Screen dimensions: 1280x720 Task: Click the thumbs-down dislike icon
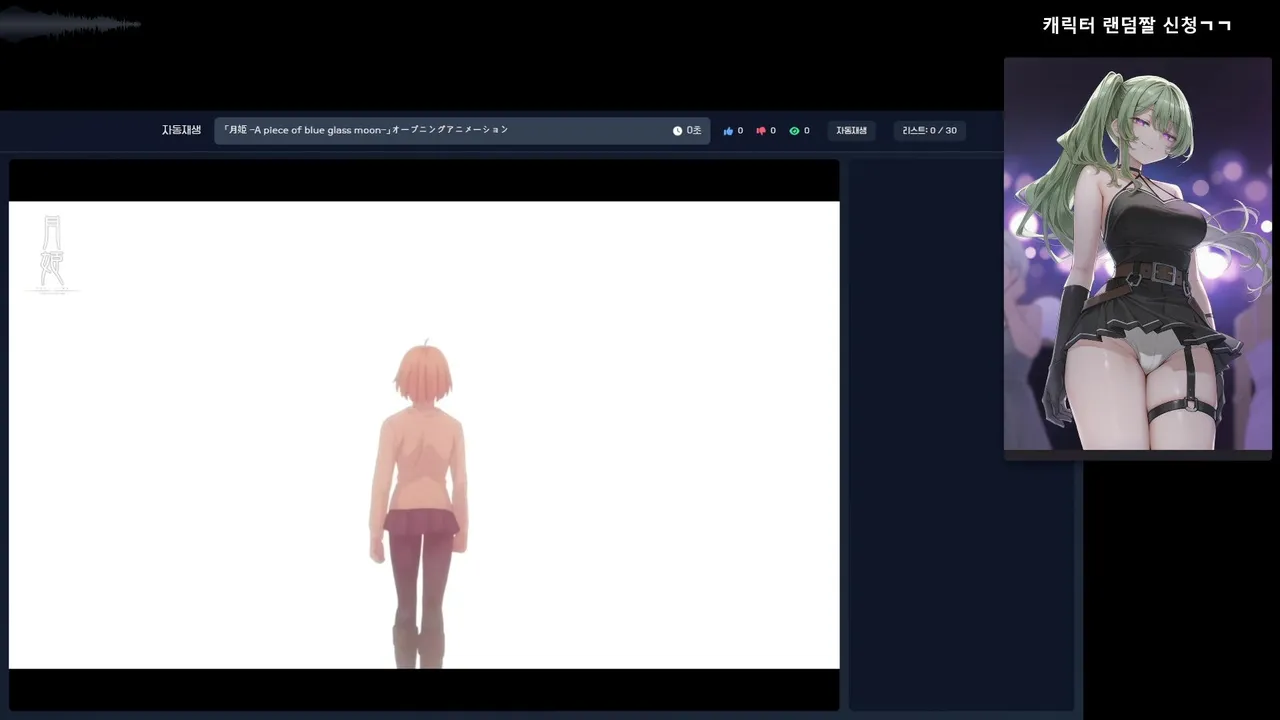click(761, 131)
